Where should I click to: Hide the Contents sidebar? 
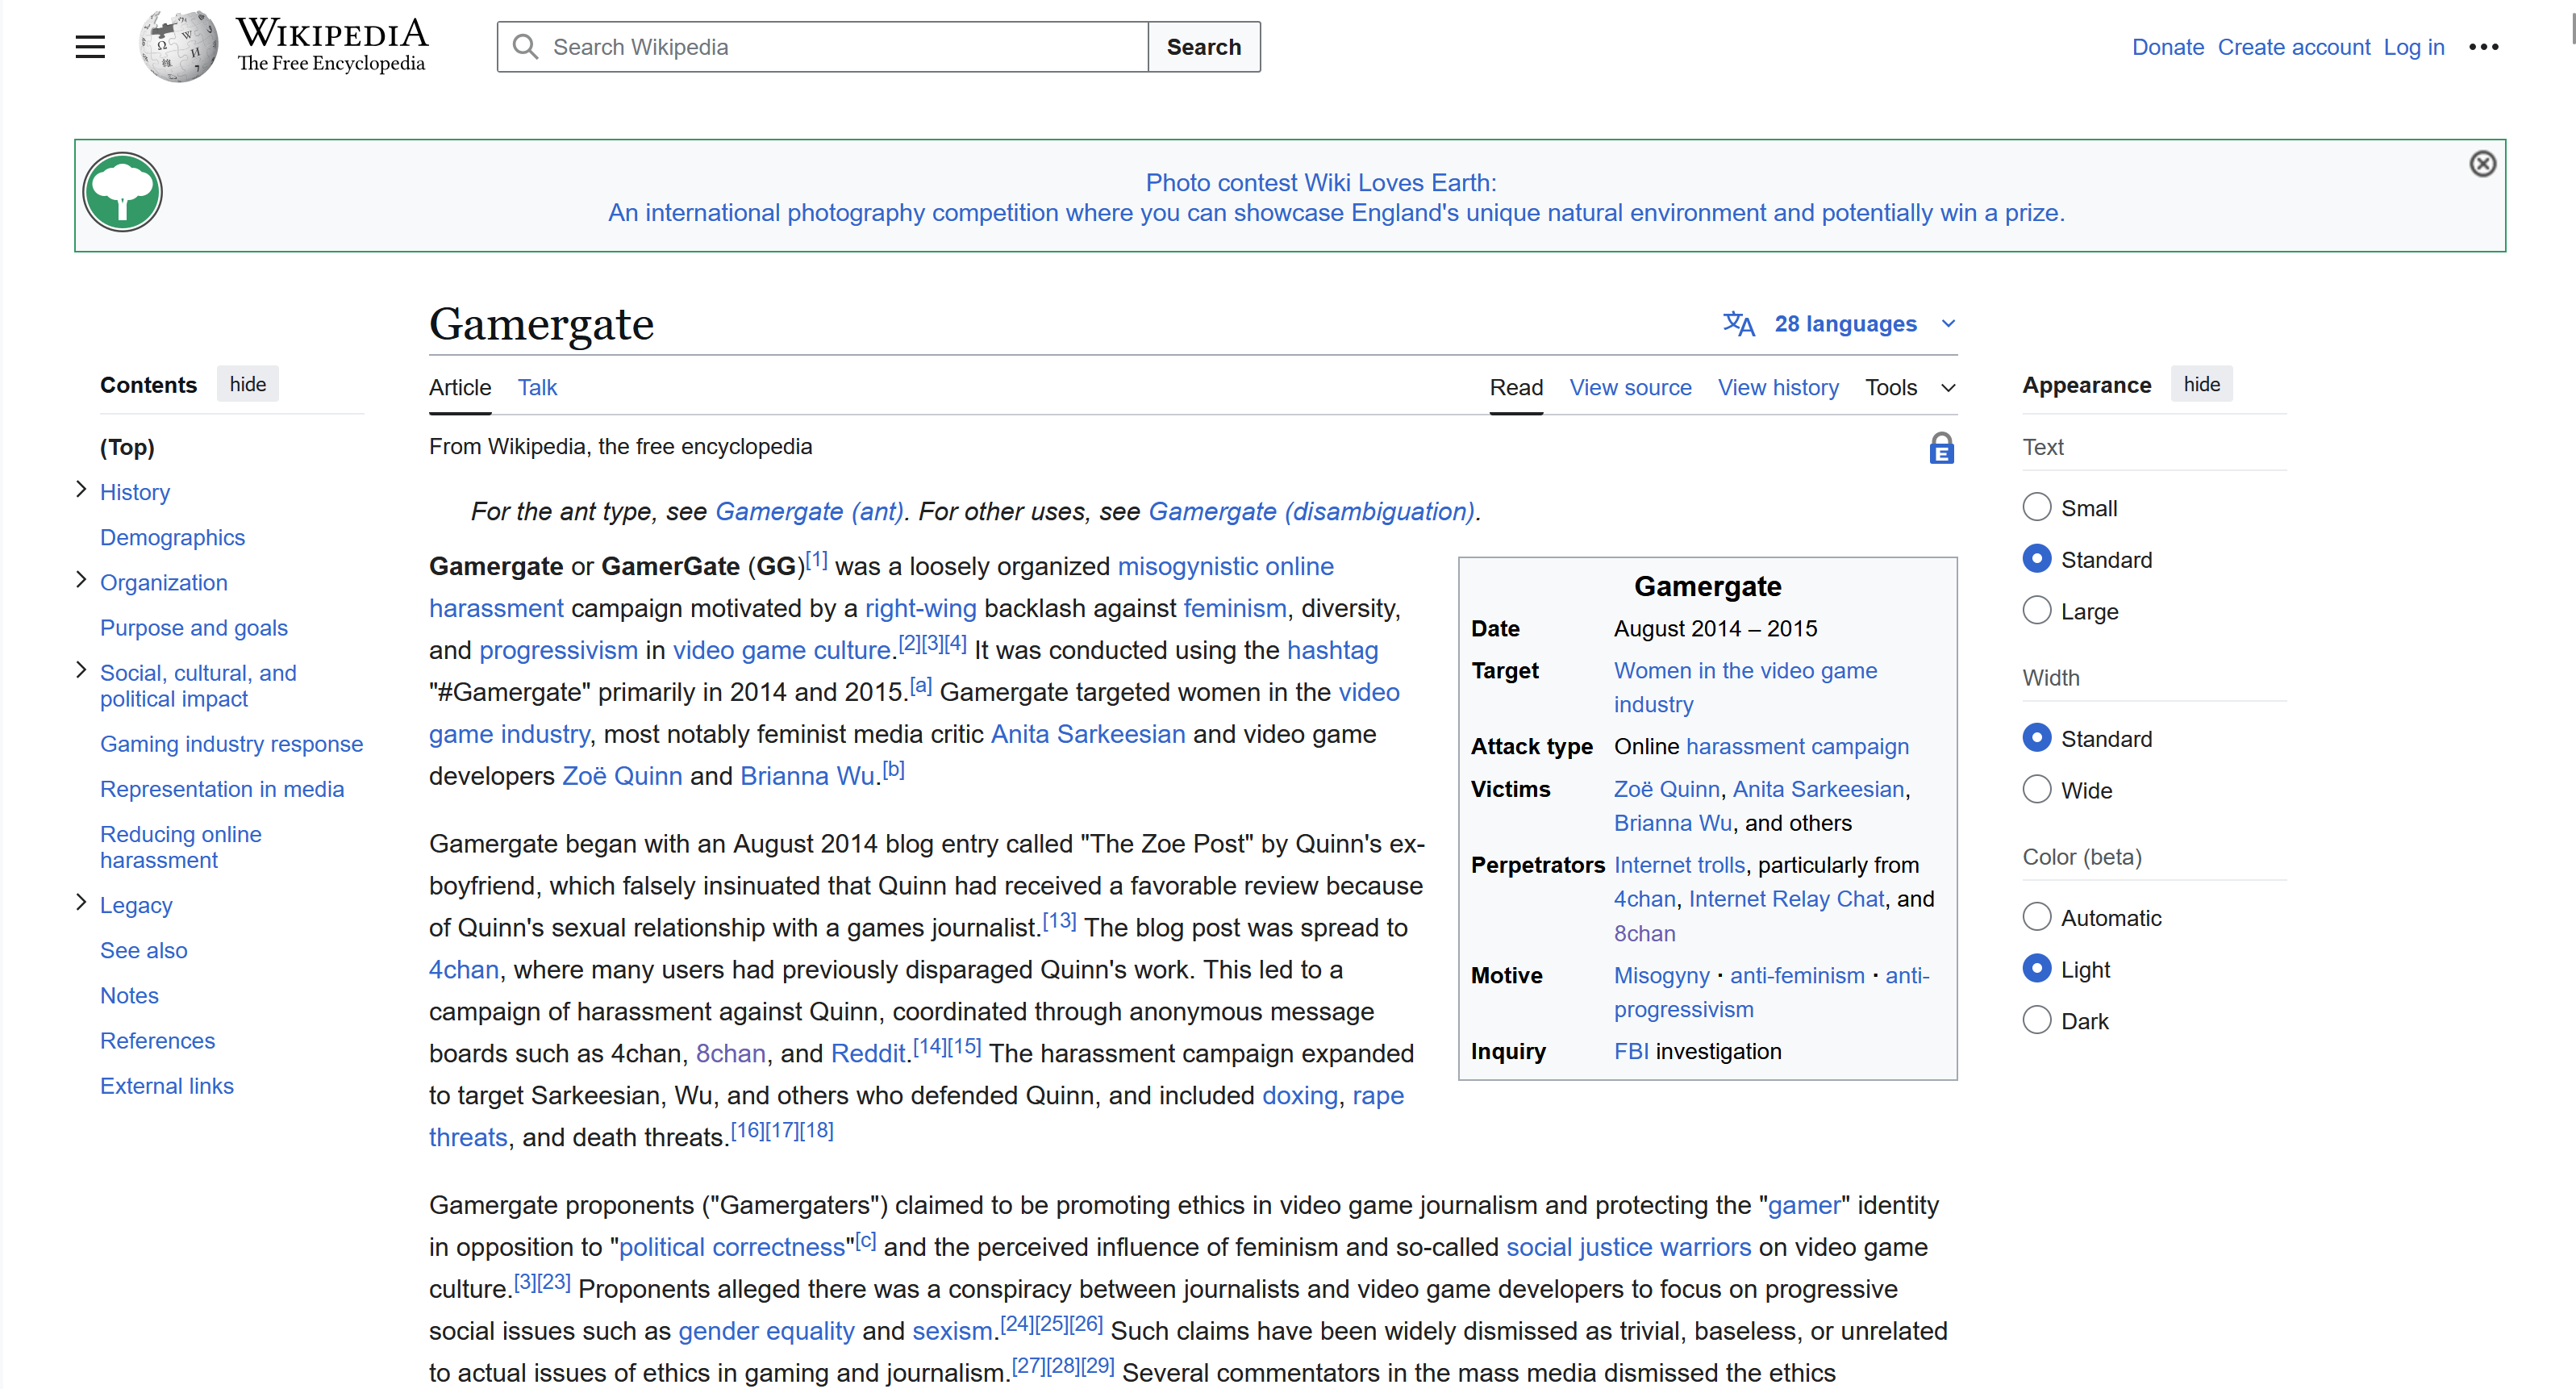pyautogui.click(x=247, y=385)
